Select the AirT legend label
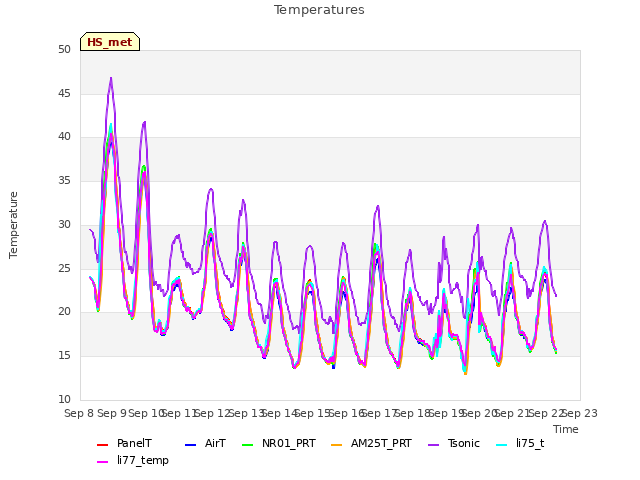 pyautogui.click(x=215, y=444)
